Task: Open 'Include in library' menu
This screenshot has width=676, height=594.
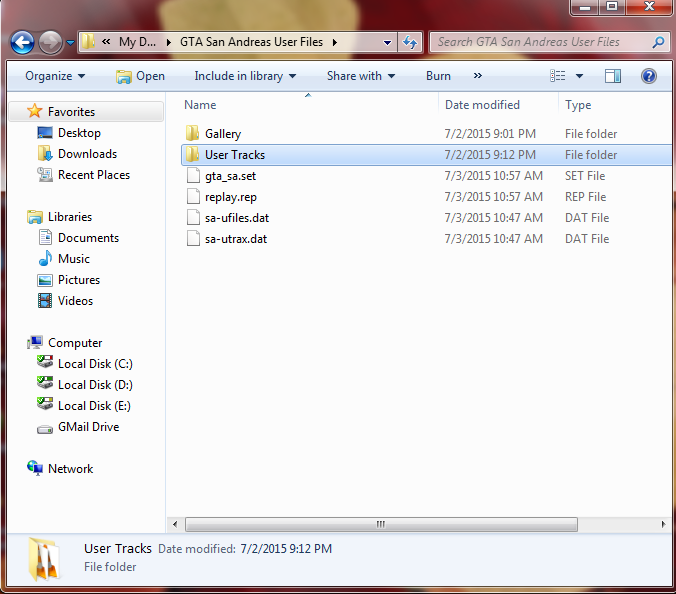Action: [245, 76]
